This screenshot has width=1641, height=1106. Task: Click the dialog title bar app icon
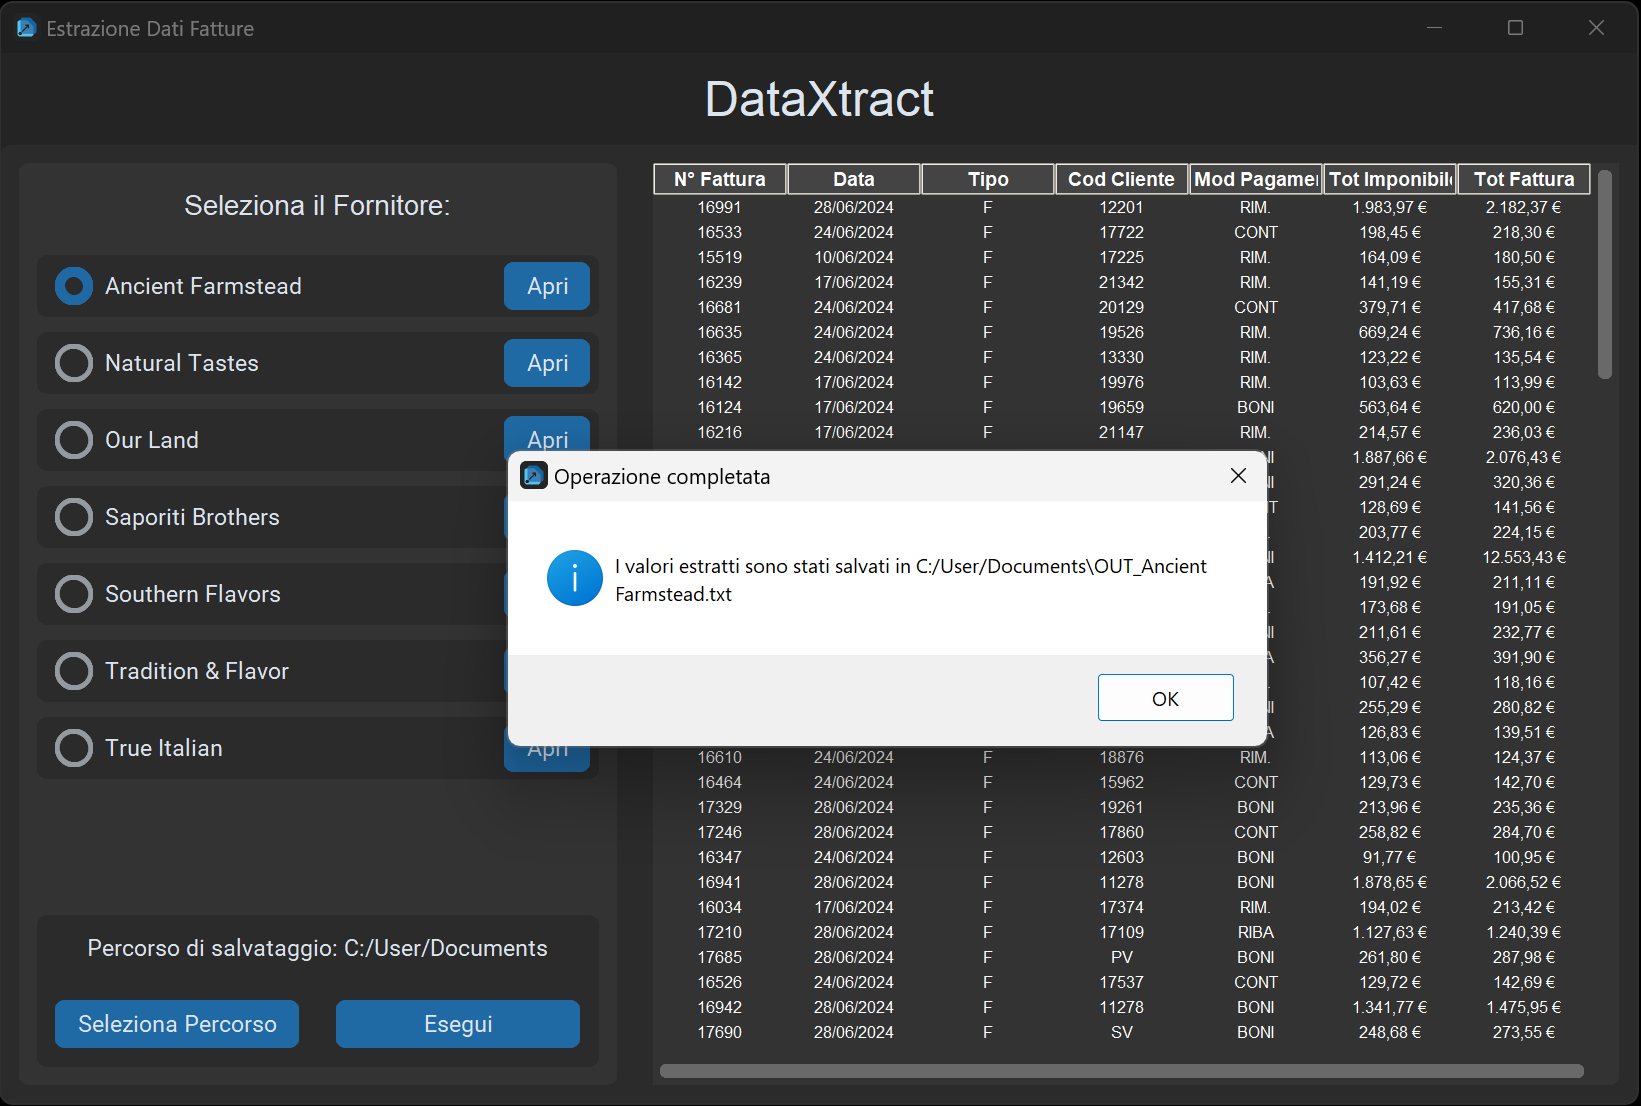[x=534, y=476]
